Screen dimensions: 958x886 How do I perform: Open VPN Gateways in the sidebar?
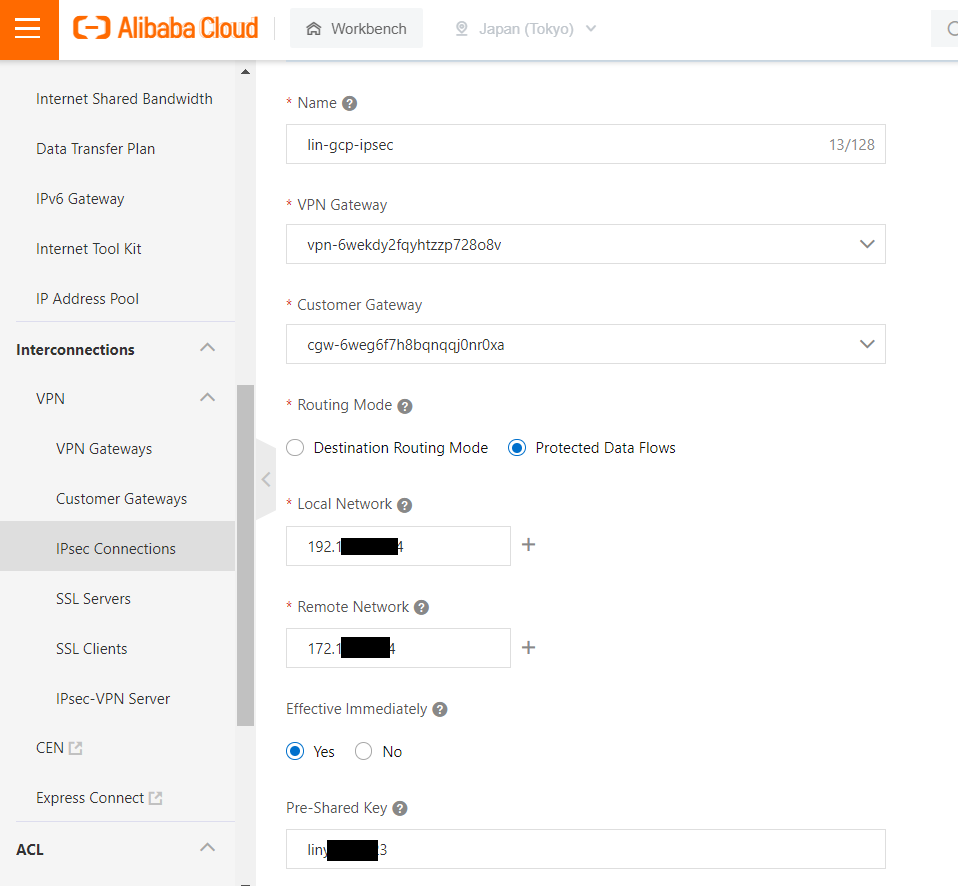point(104,449)
